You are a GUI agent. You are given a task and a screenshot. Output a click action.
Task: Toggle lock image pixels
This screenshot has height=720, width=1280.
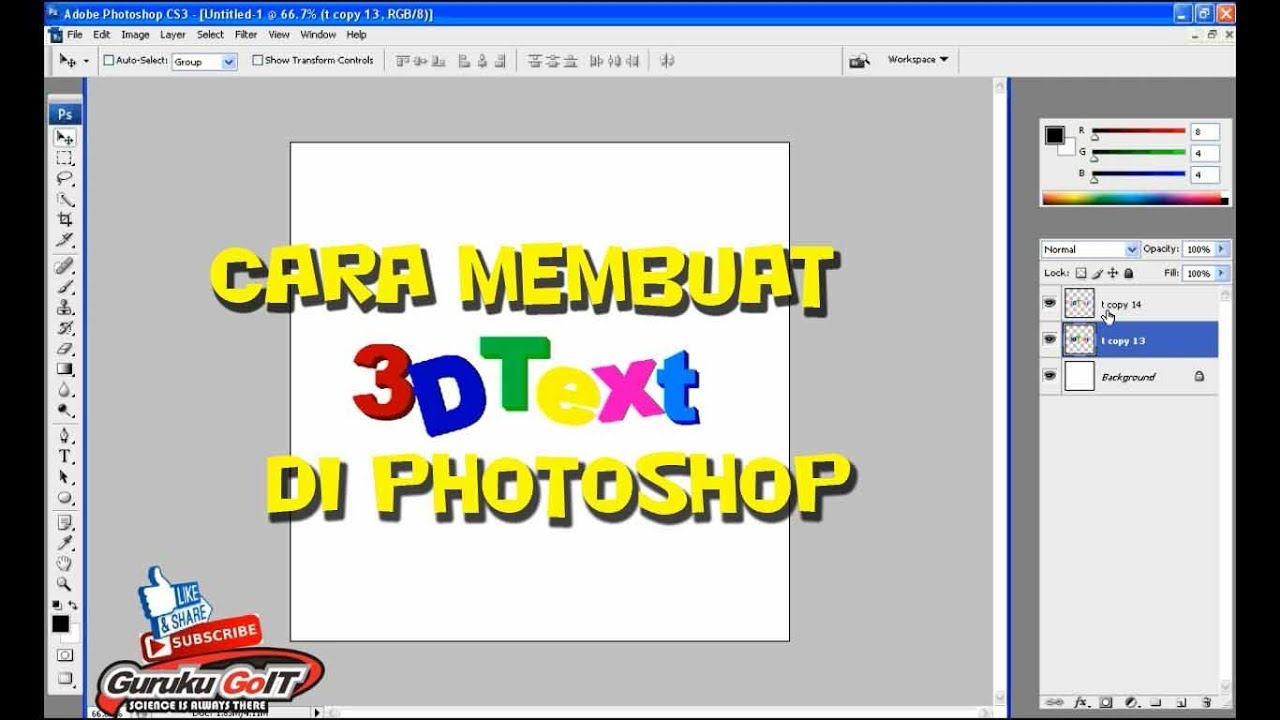tap(1097, 273)
